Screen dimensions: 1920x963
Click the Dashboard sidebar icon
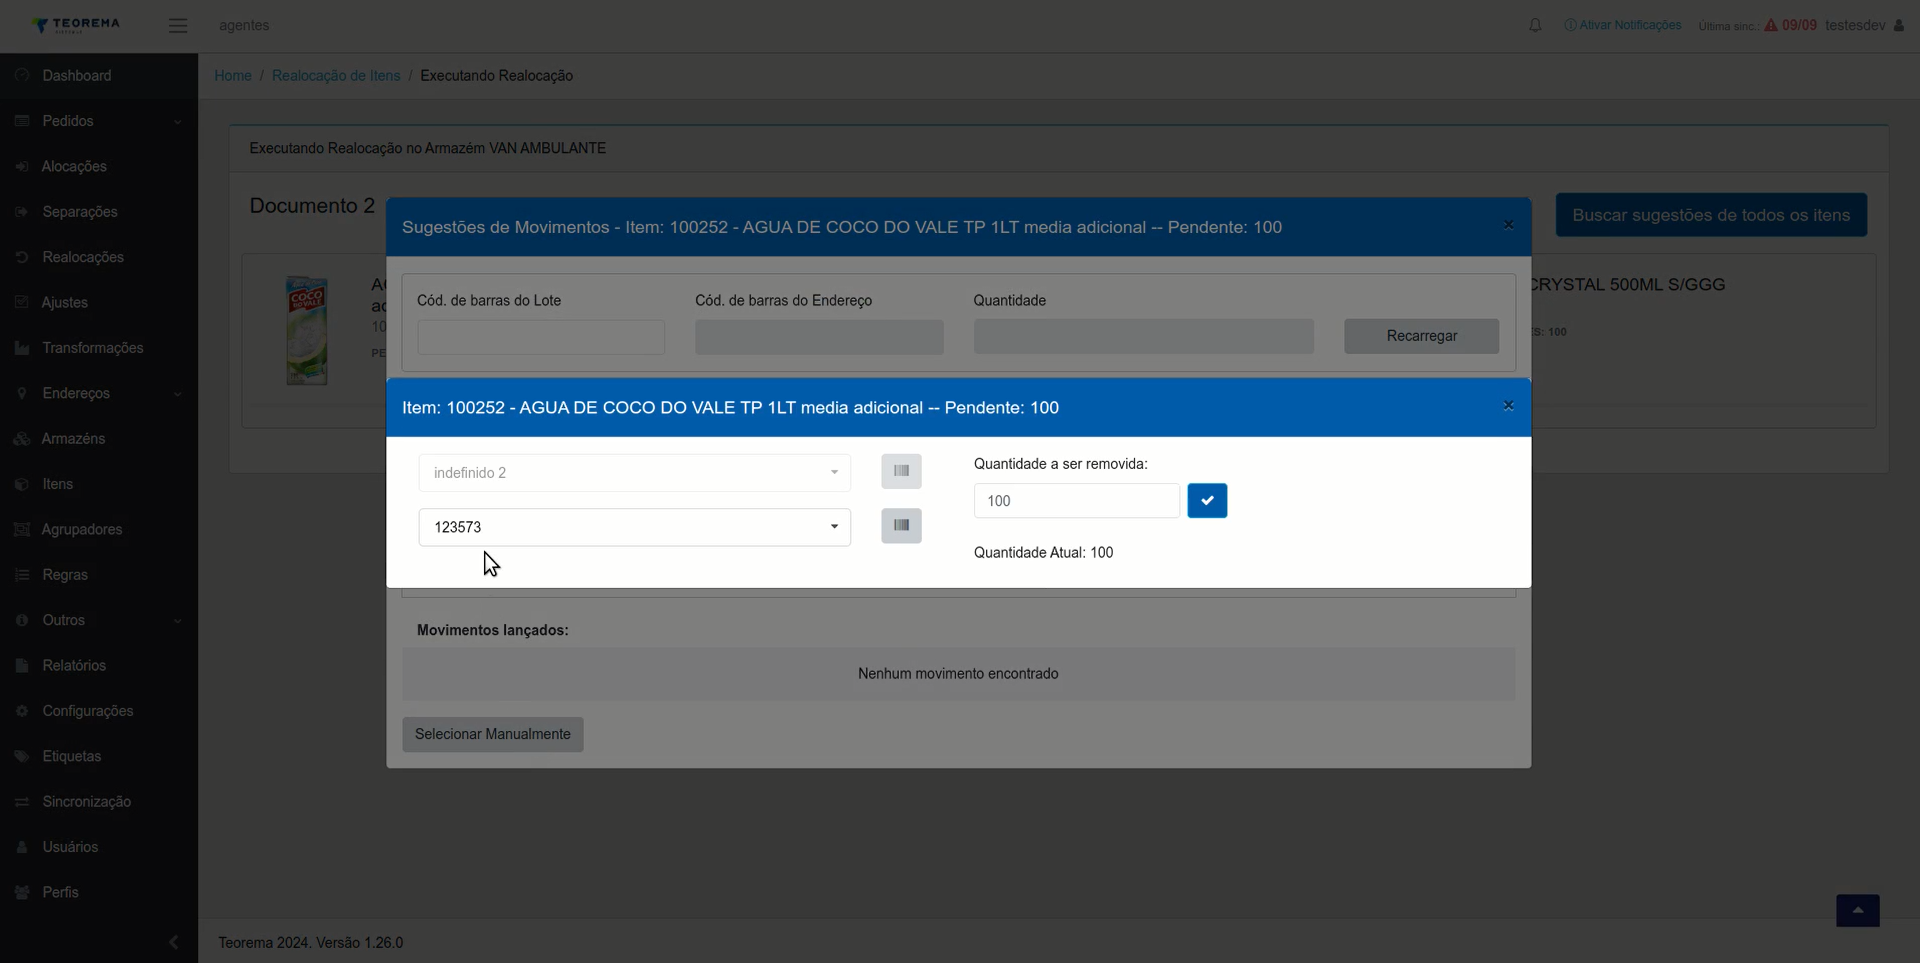[x=22, y=75]
